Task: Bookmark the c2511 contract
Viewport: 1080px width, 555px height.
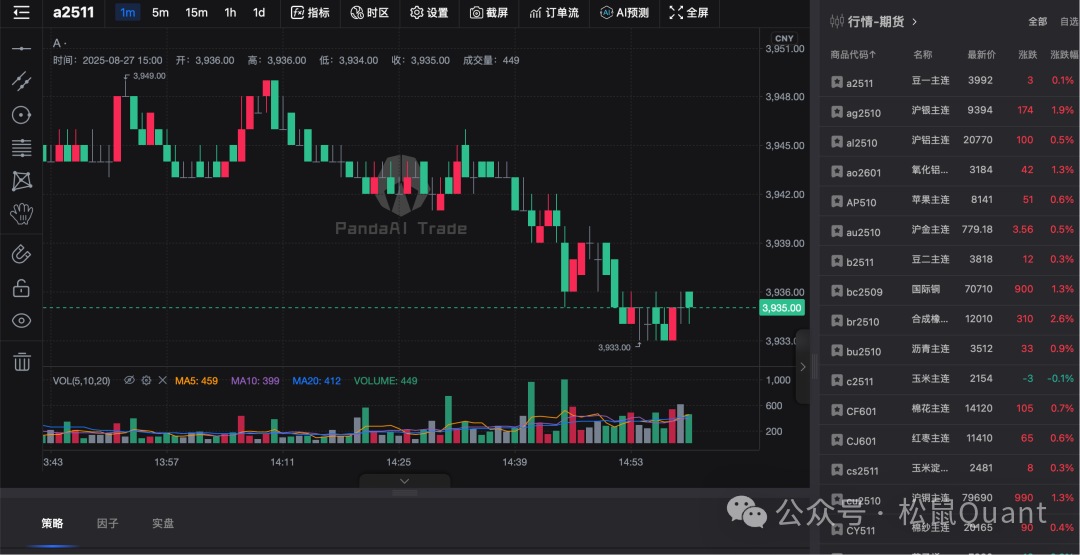Action: pos(836,381)
